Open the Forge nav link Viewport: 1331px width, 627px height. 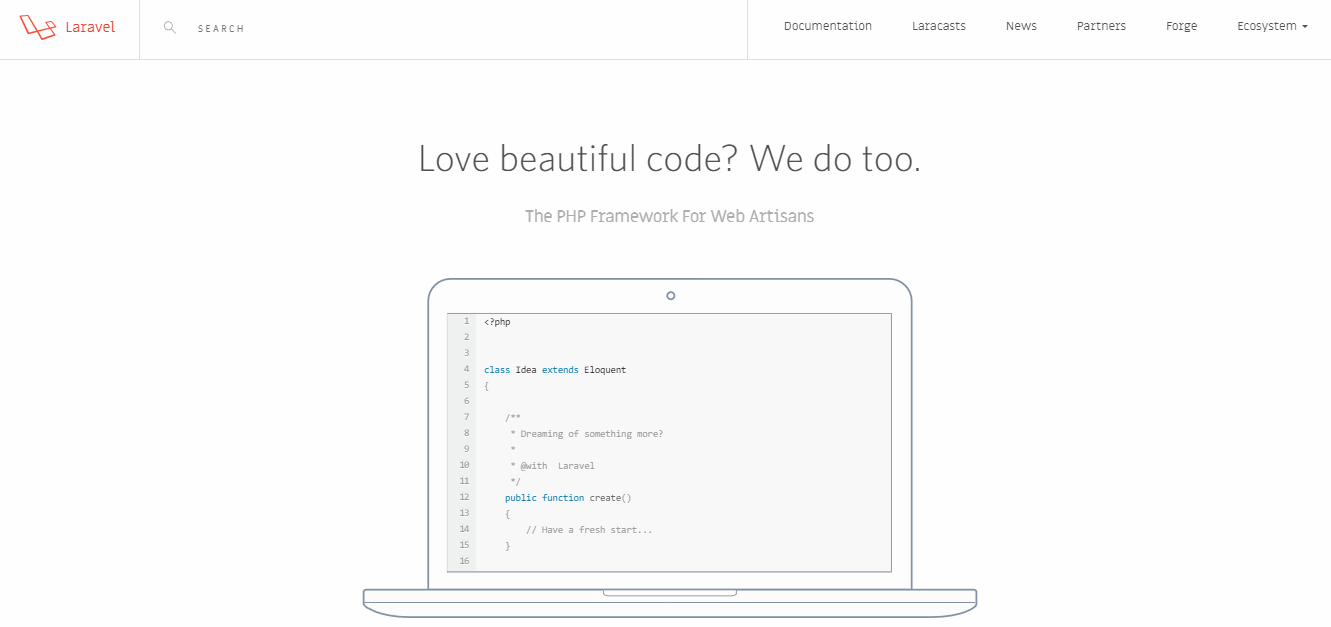pyautogui.click(x=1181, y=26)
